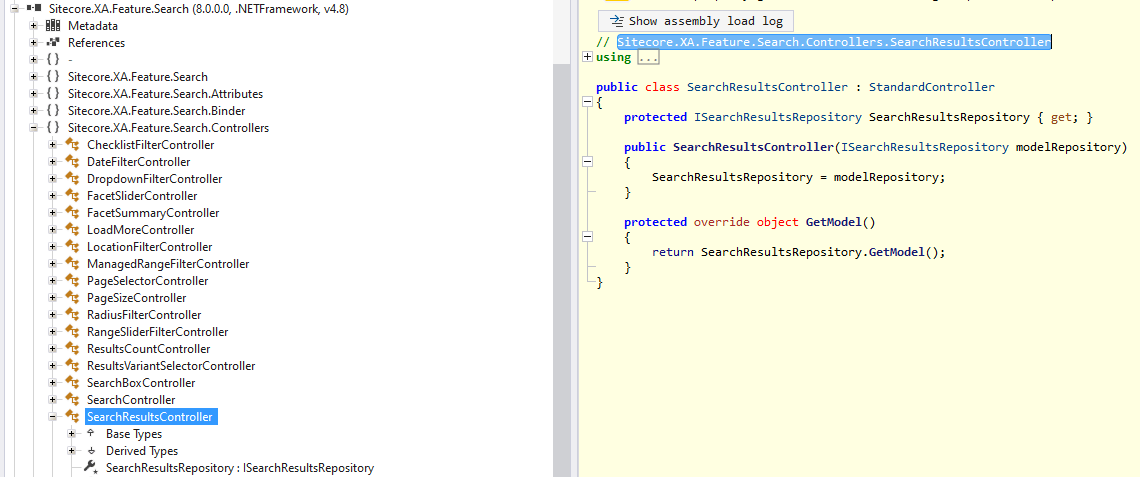The width and height of the screenshot is (1140, 477).
Task: Click the FacetSliderController class icon
Action: pos(72,196)
